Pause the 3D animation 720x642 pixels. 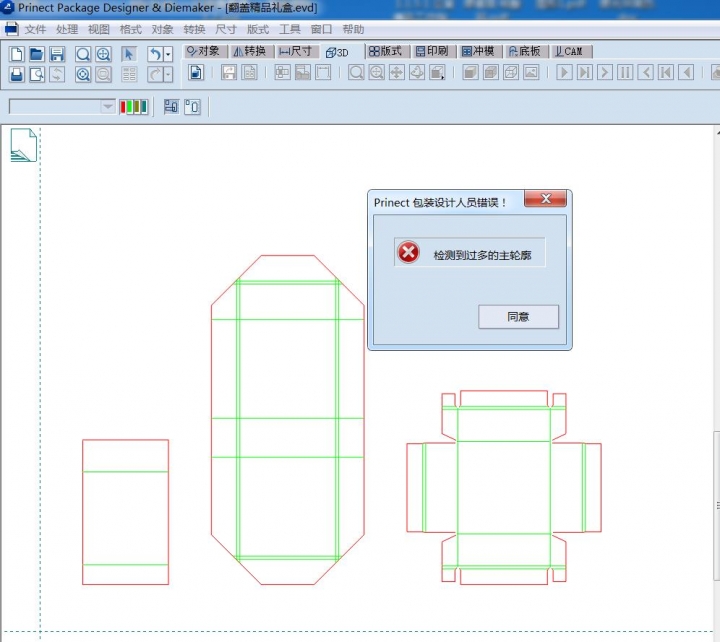click(x=625, y=72)
